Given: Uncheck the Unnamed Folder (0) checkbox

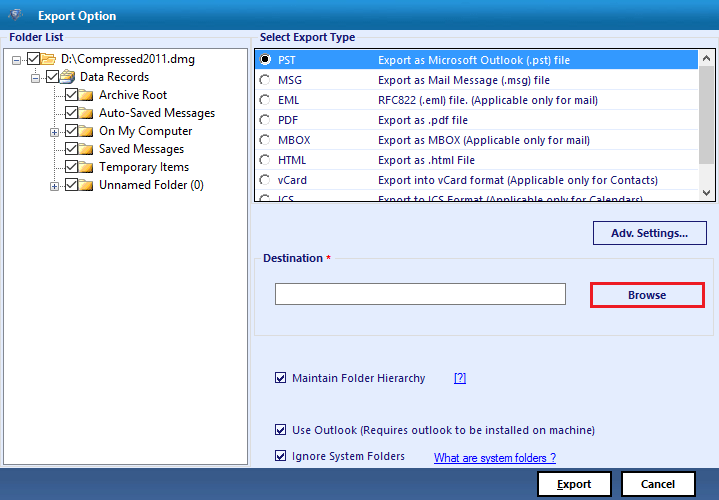Looking at the screenshot, I should click(71, 185).
